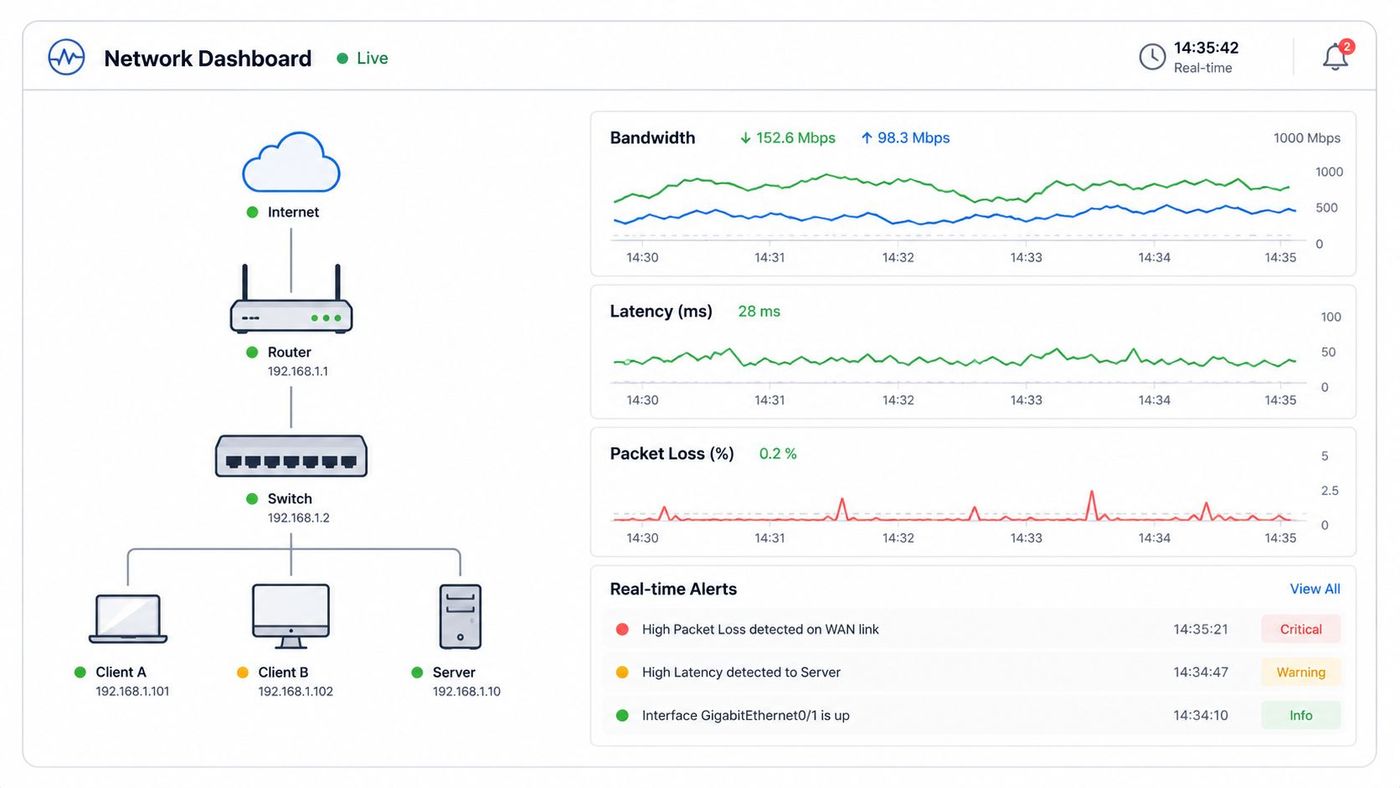Open the High Latency detected to Server alert
The width and height of the screenshot is (1400, 788).
974,672
